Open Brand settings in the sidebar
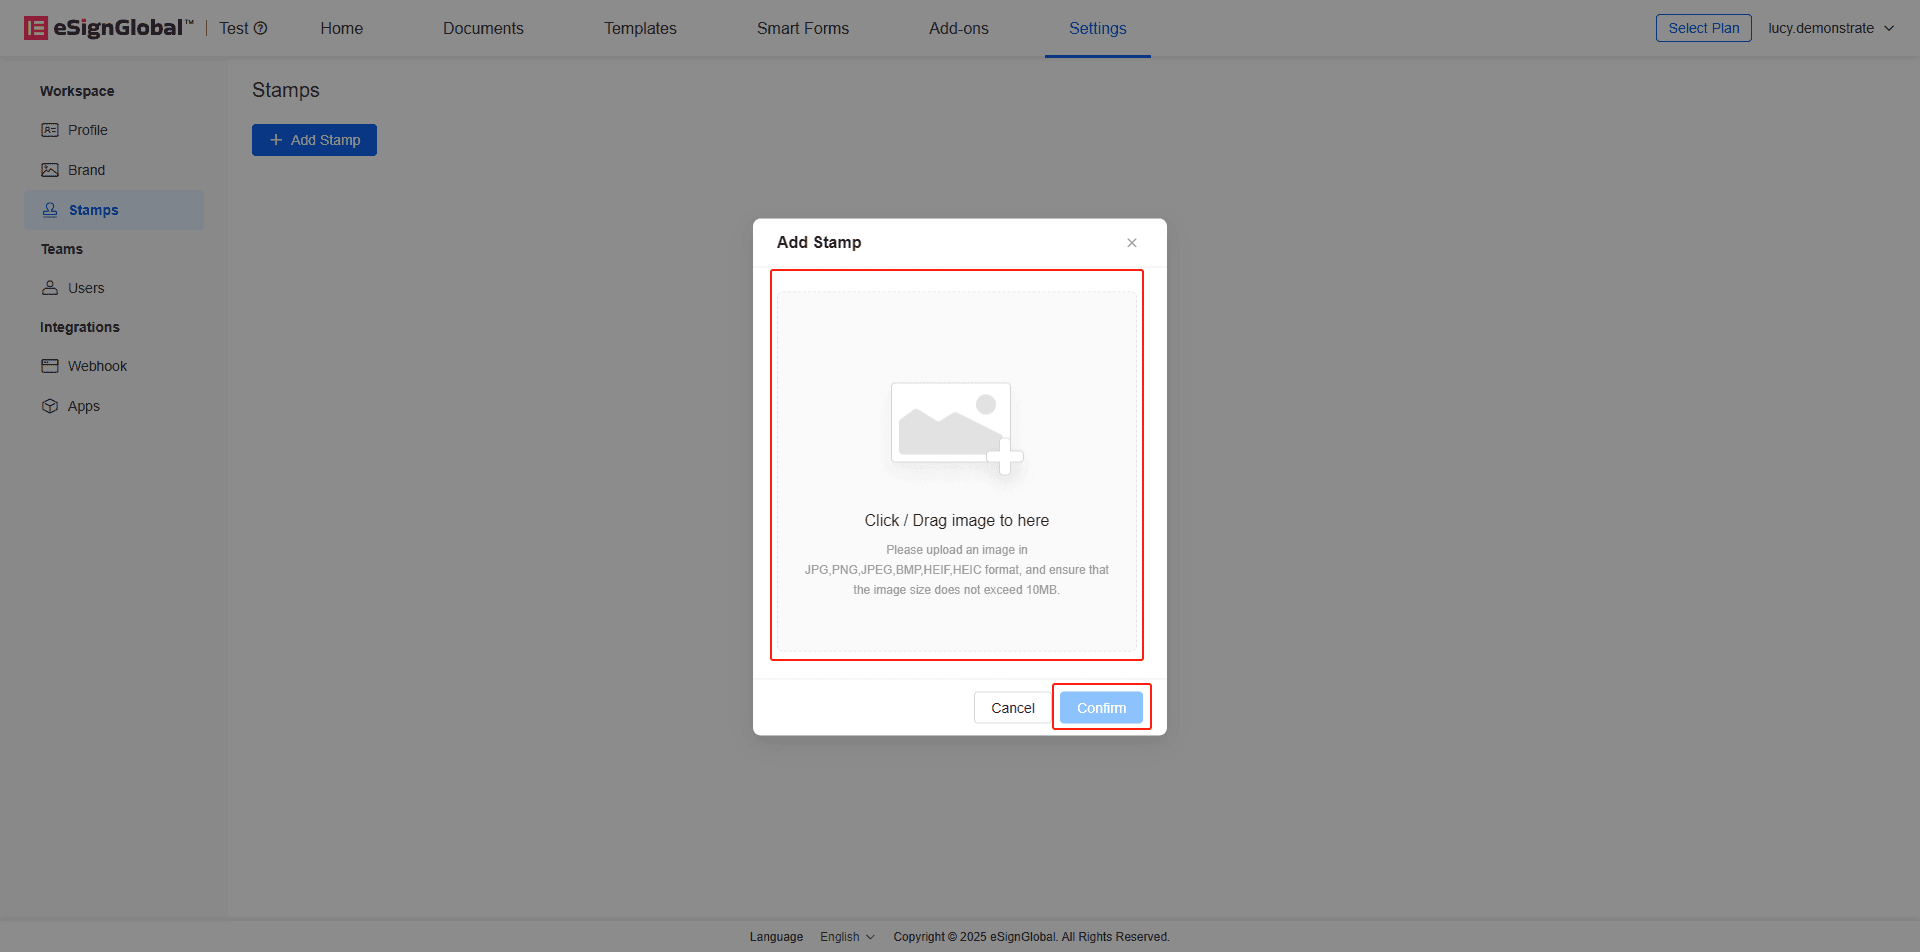Screen dimensions: 1920x952 tap(86, 170)
